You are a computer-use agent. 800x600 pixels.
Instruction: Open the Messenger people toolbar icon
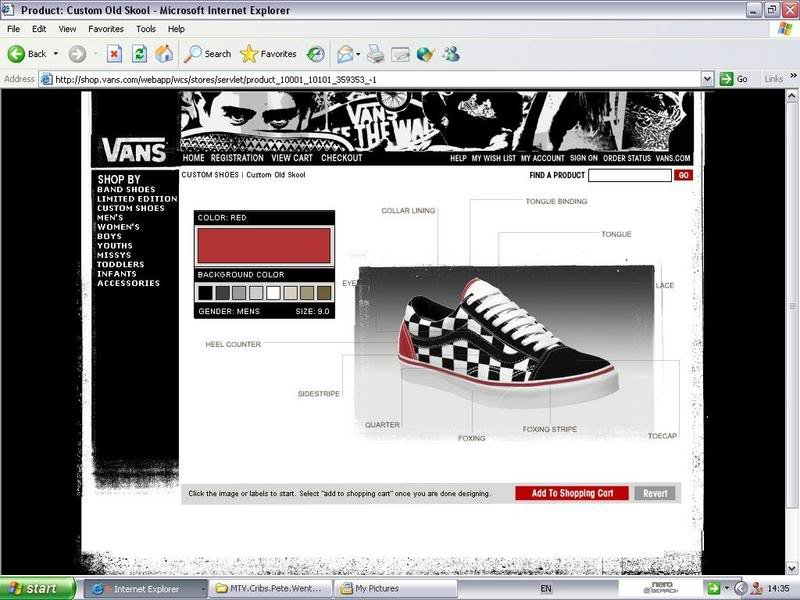451,54
